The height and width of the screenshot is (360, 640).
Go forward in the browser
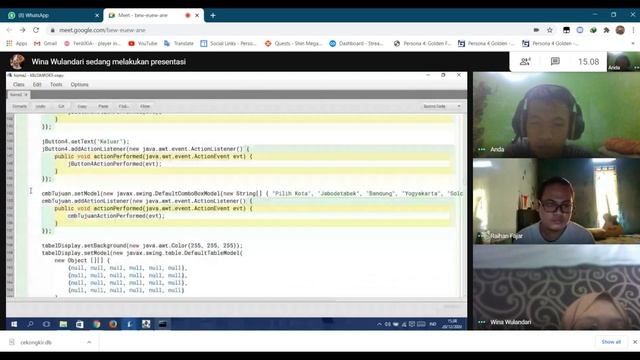[x=22, y=30]
